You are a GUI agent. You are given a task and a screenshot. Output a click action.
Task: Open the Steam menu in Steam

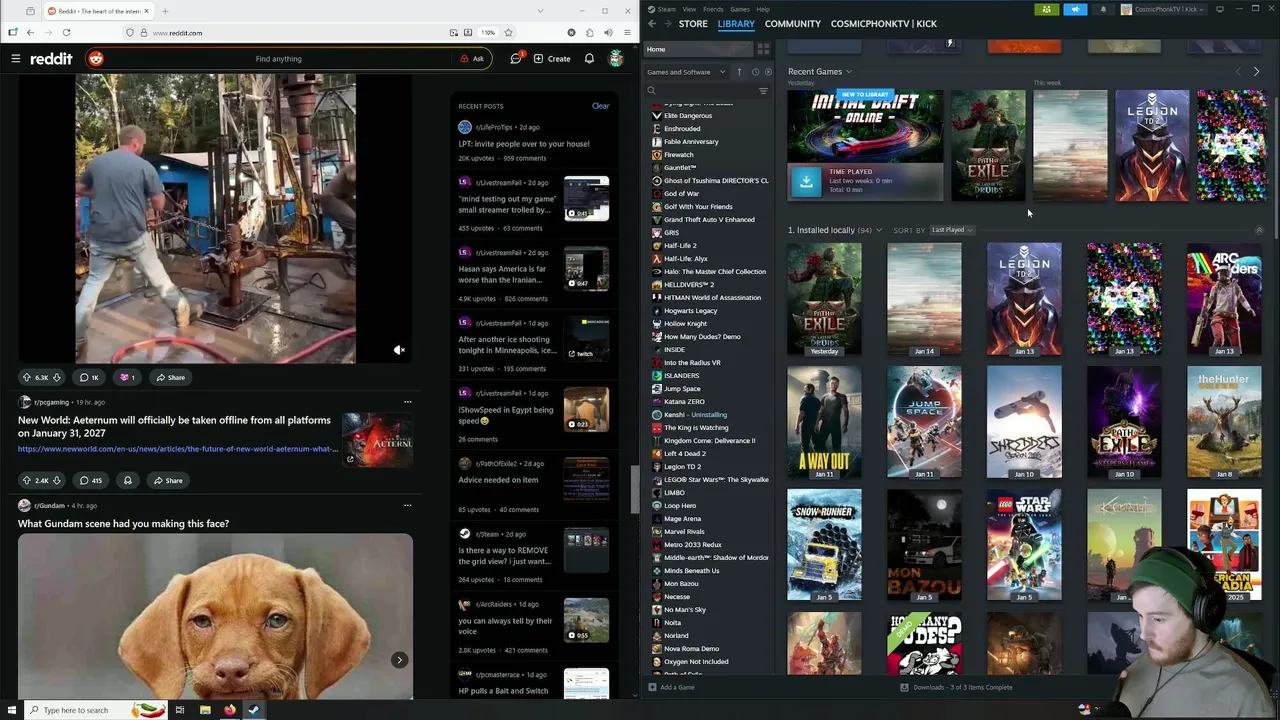pos(665,9)
